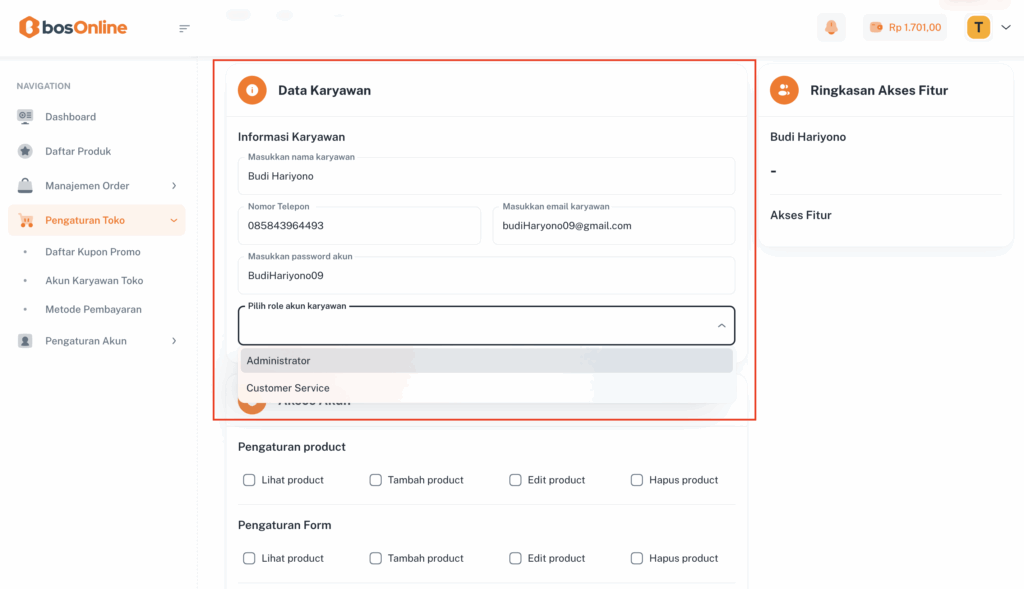Click the employee email input field
Image resolution: width=1024 pixels, height=589 pixels.
pos(613,226)
